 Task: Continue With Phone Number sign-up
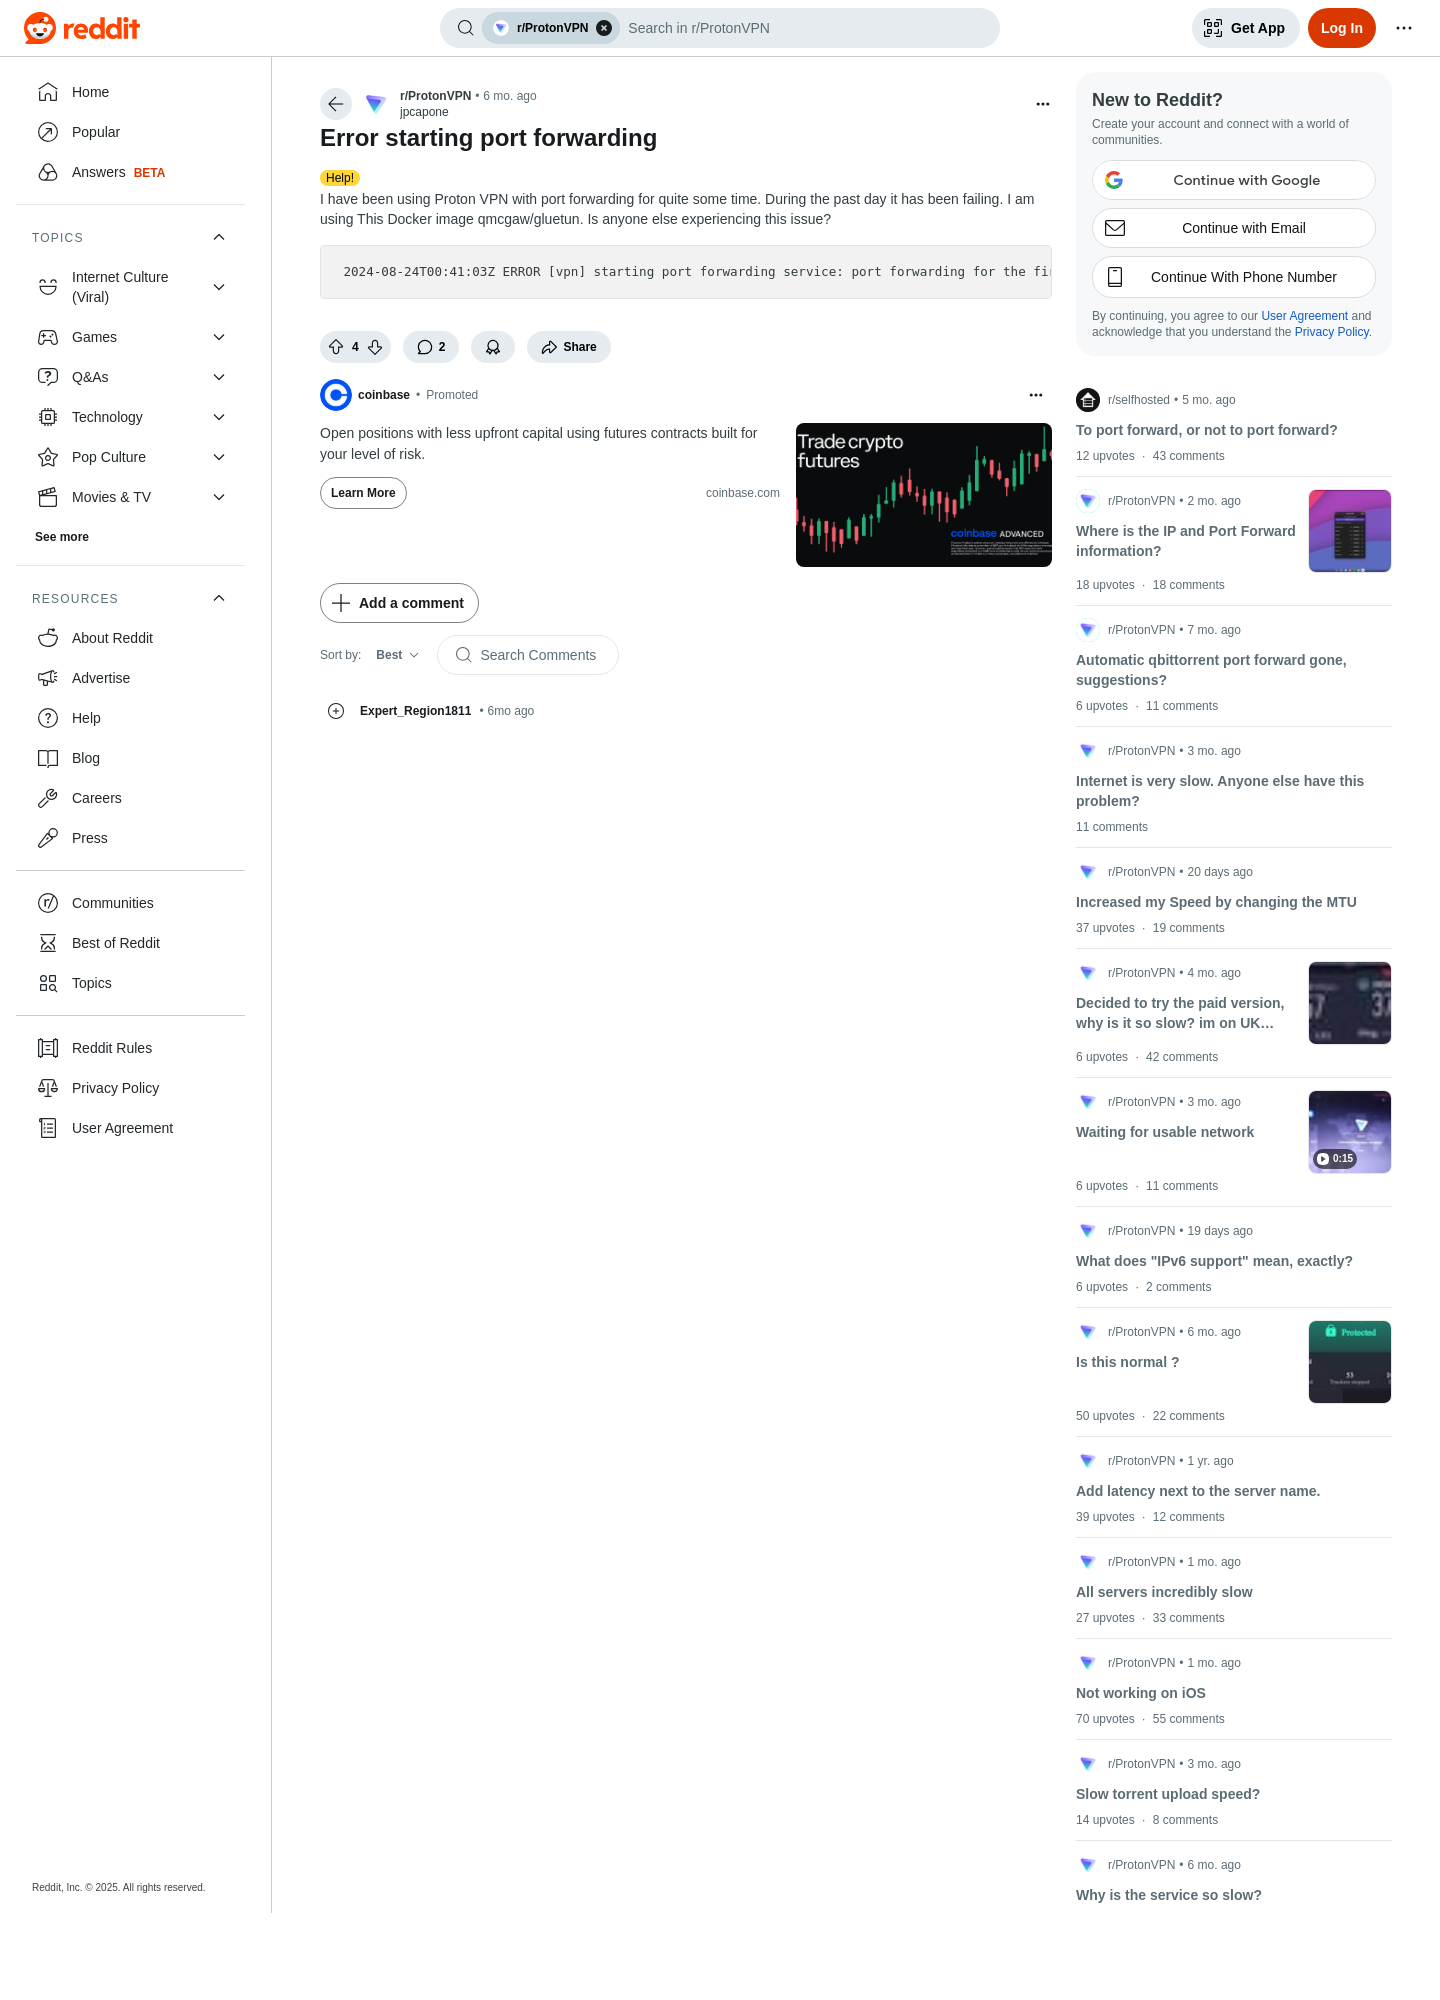coord(1234,277)
